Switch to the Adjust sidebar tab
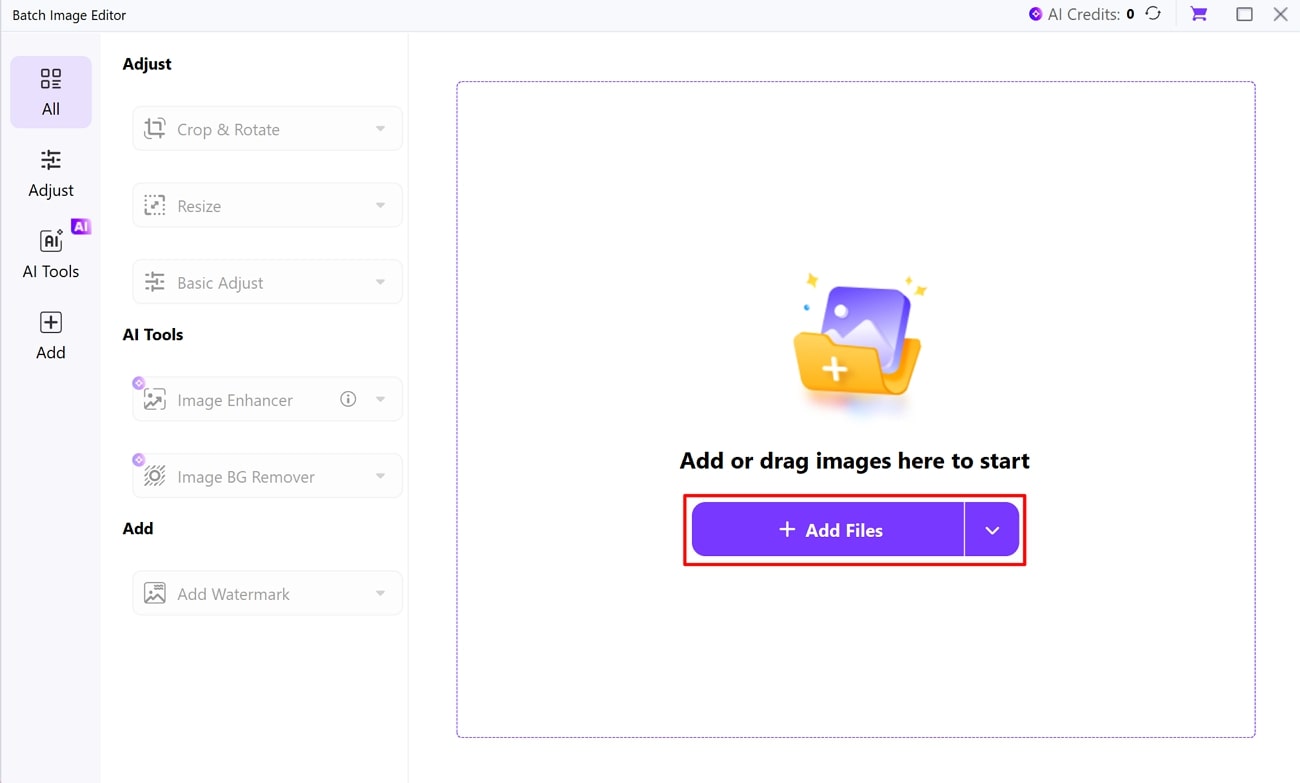This screenshot has width=1300, height=783. 51,173
